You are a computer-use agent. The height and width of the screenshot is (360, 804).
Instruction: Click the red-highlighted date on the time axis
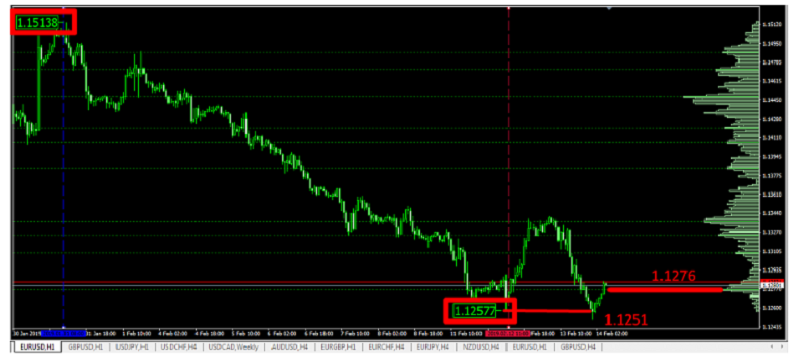click(x=508, y=333)
